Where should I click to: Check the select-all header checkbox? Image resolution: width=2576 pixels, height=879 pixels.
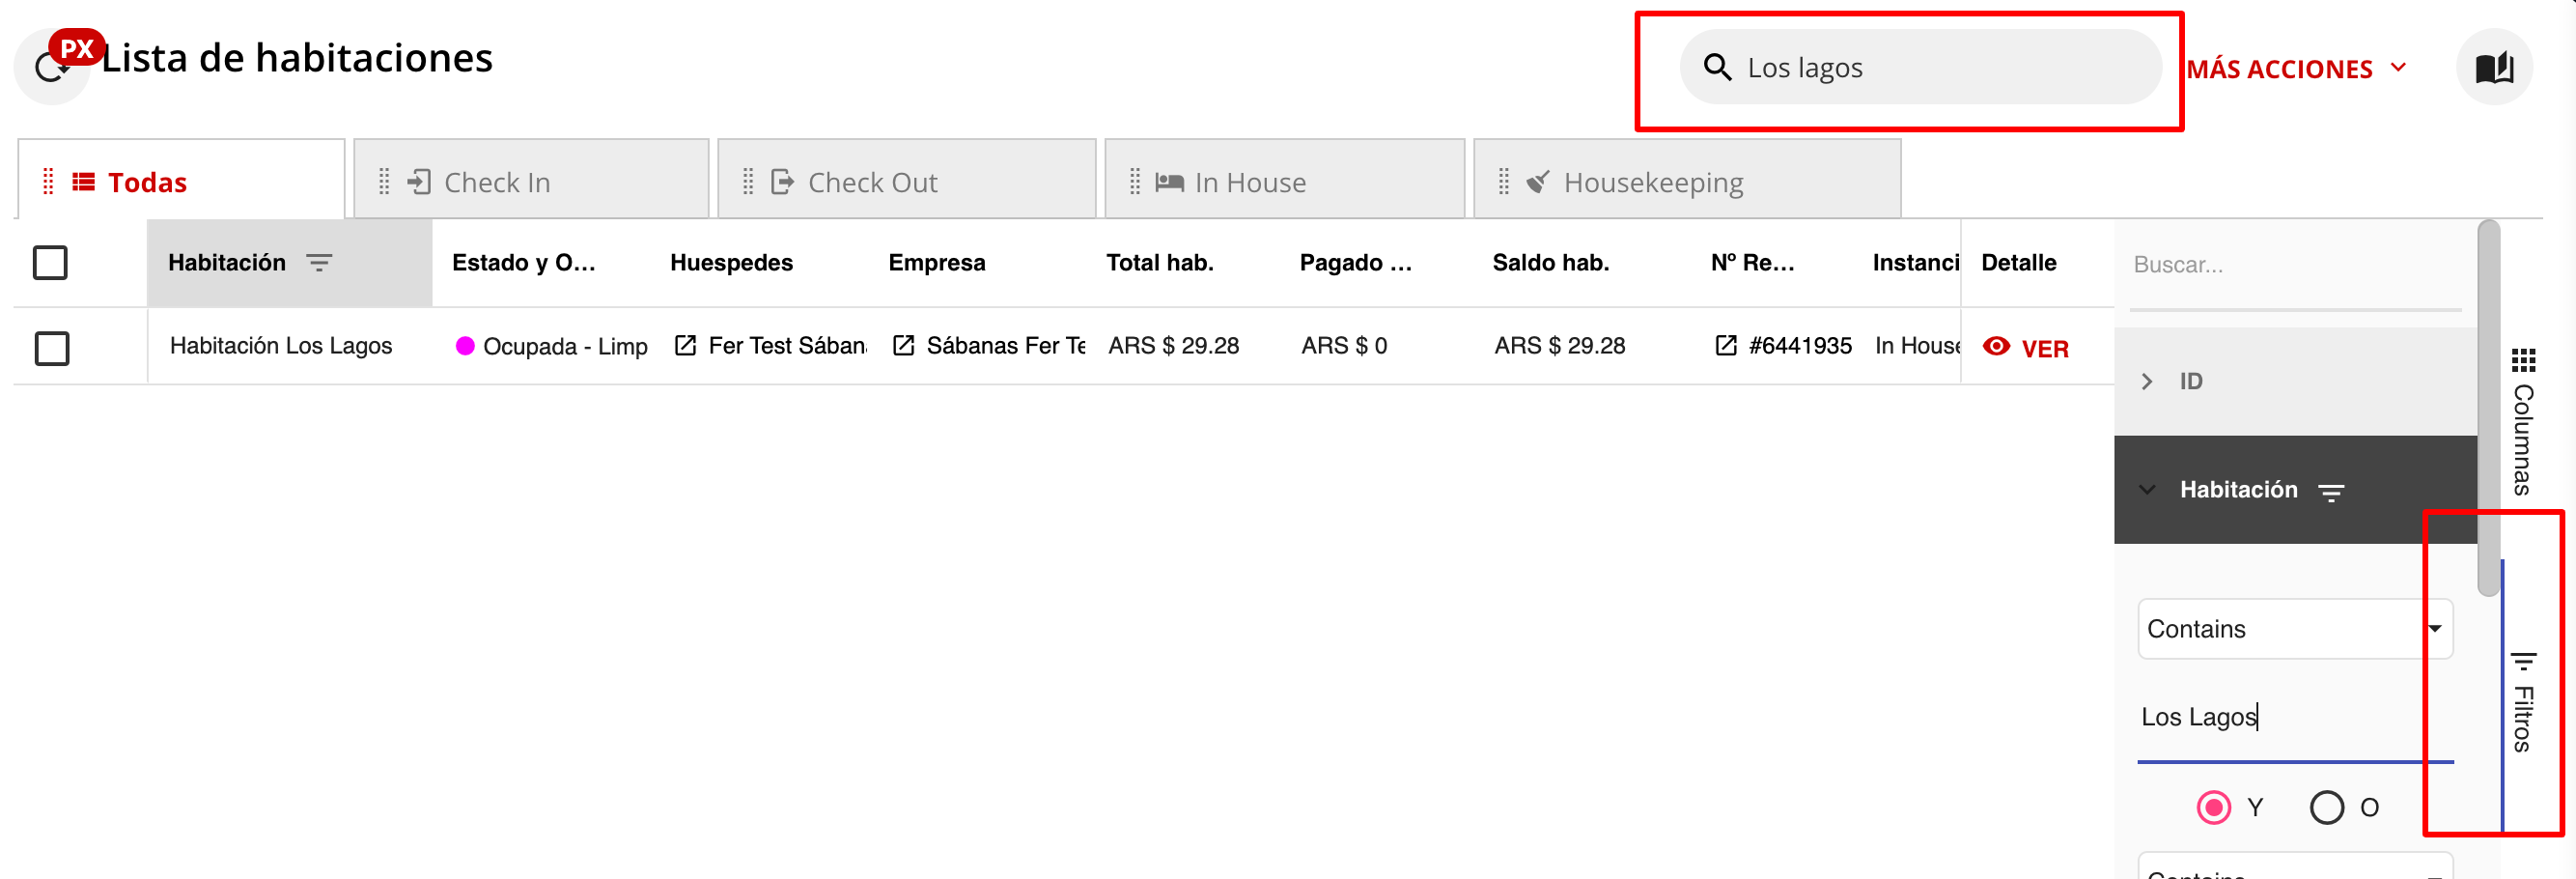[50, 263]
